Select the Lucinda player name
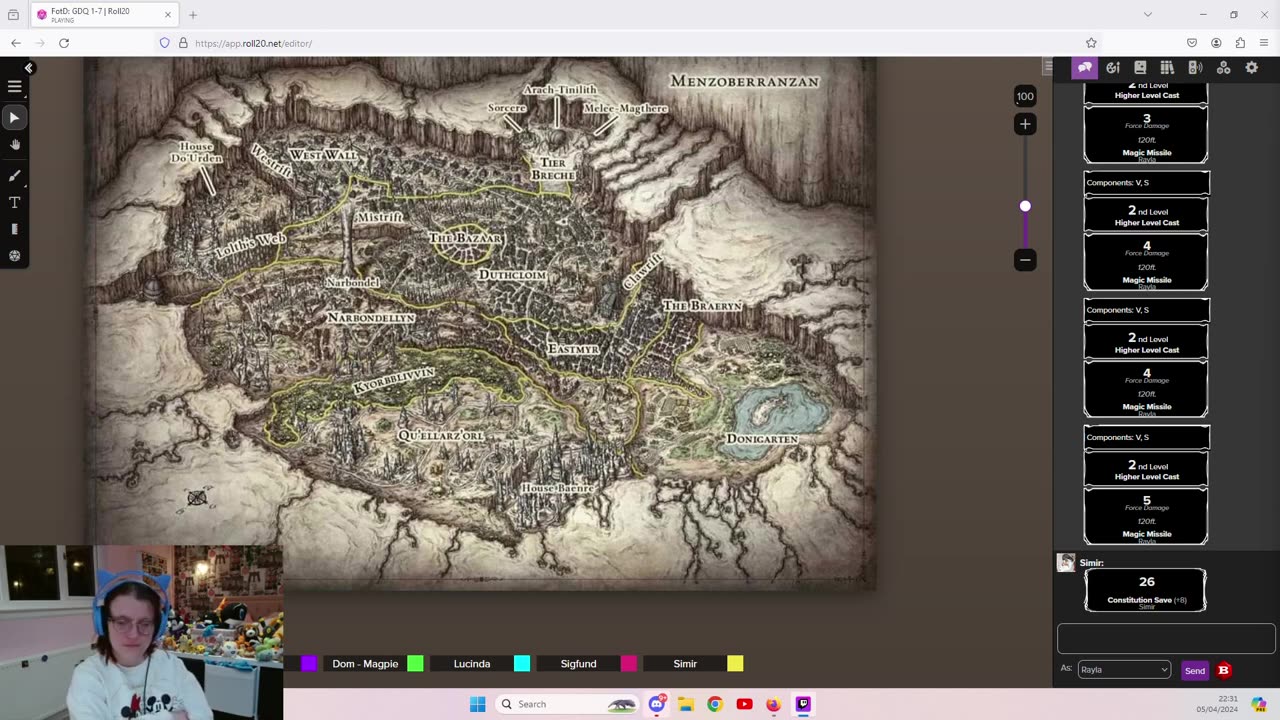This screenshot has height=720, width=1280. pyautogui.click(x=472, y=664)
